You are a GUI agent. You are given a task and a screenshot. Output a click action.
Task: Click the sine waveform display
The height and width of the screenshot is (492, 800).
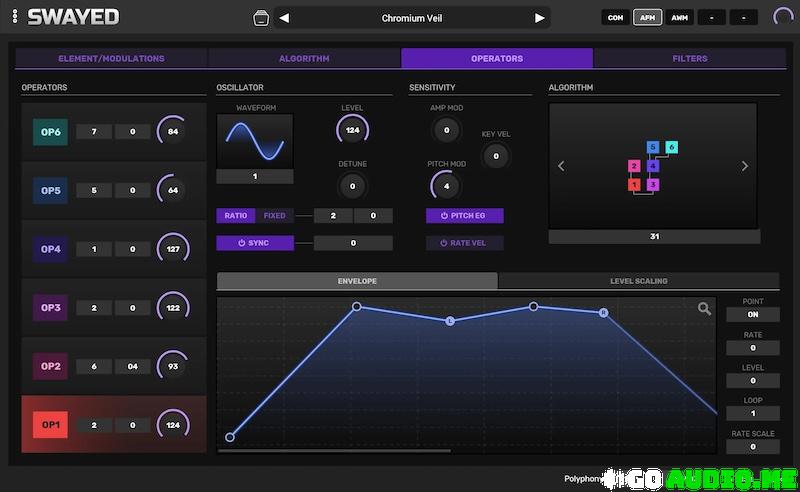point(255,140)
